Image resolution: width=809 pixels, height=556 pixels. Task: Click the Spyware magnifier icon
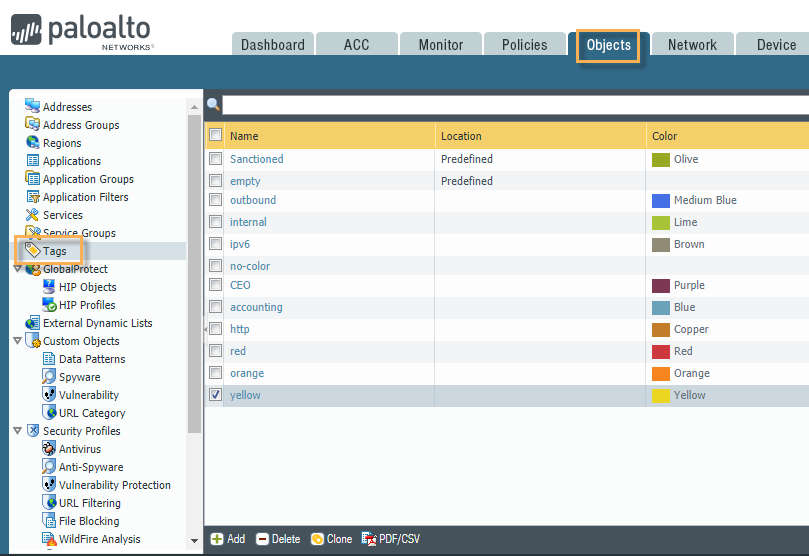49,377
